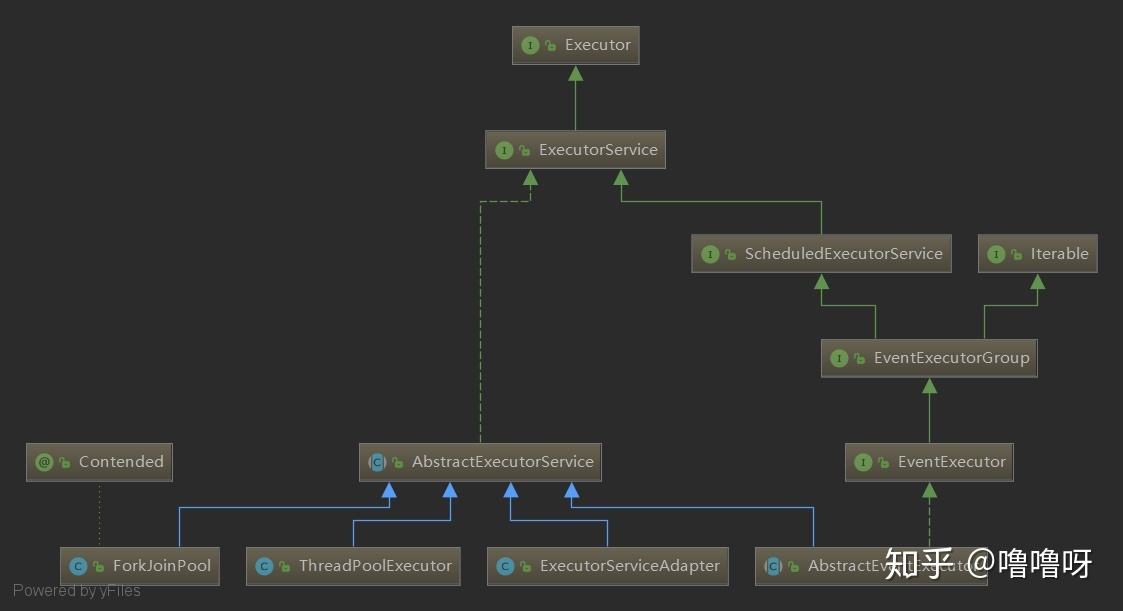
Task: Click the EventExecutor text label
Action: click(952, 461)
